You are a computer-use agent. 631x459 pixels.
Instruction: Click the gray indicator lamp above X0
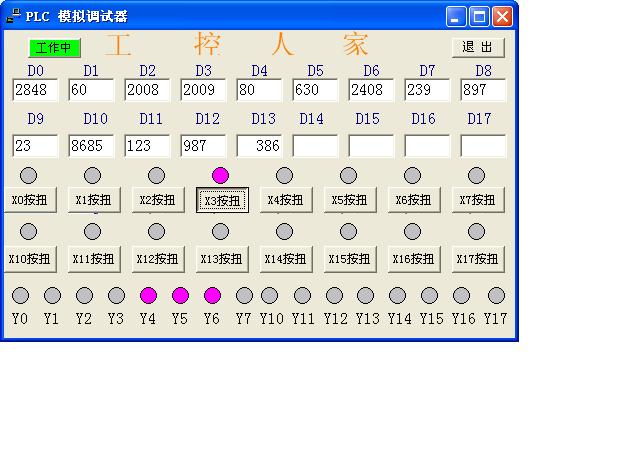tap(29, 175)
